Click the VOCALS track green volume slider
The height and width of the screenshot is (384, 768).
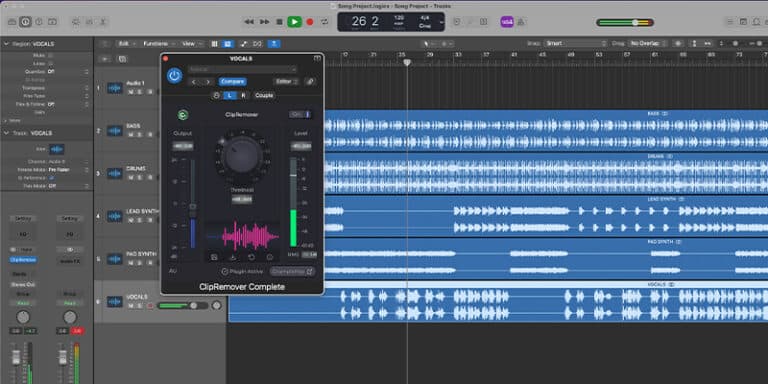pyautogui.click(x=177, y=306)
